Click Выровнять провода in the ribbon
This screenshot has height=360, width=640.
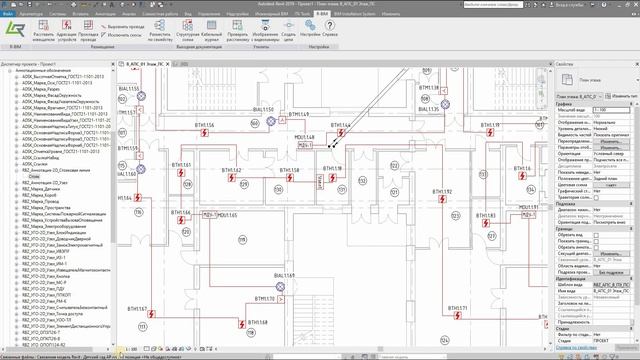(x=122, y=27)
